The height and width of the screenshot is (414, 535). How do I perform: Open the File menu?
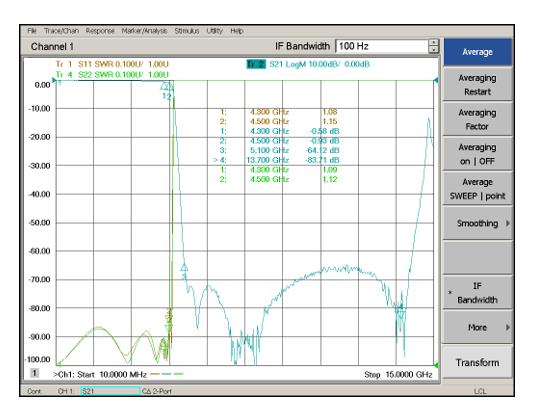coord(32,31)
